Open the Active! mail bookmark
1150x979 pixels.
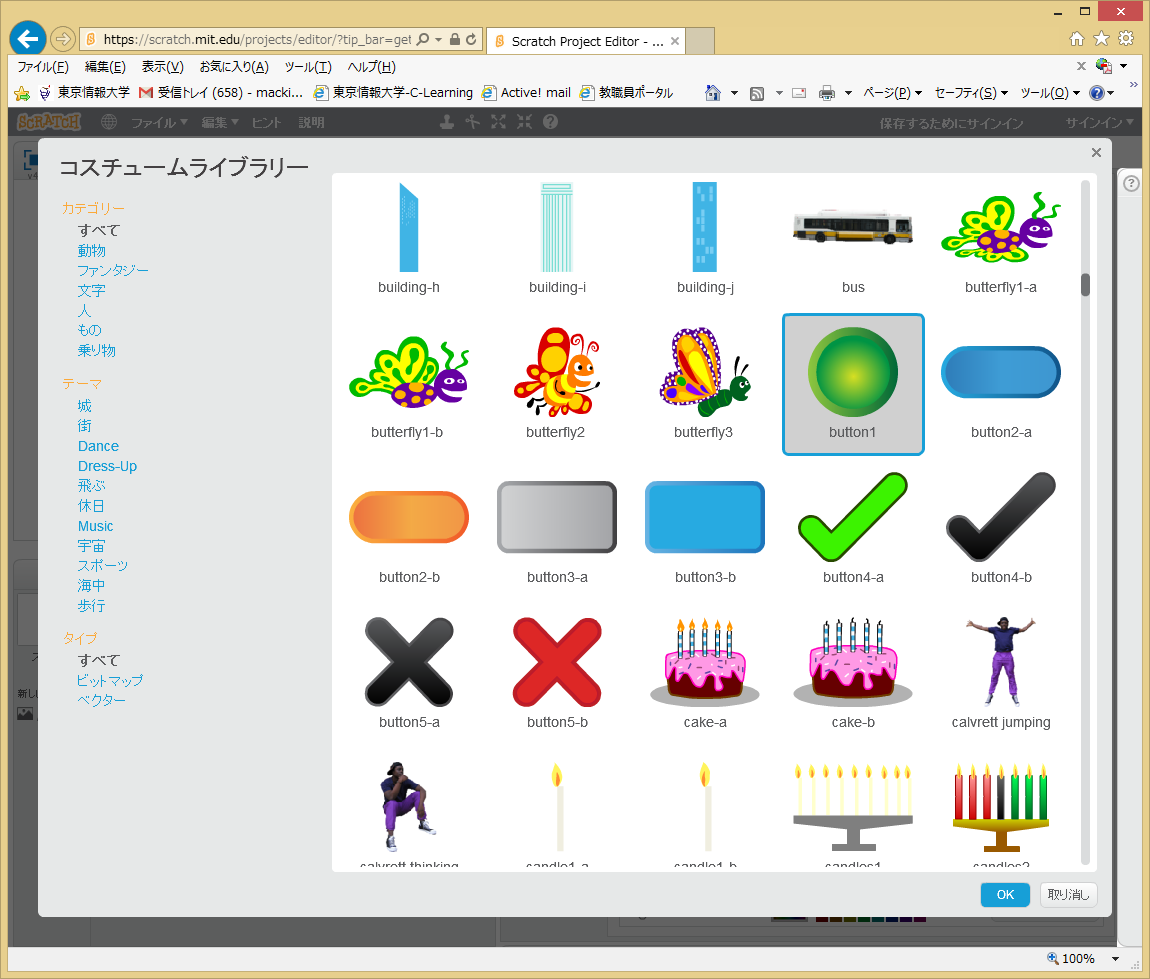[x=527, y=92]
